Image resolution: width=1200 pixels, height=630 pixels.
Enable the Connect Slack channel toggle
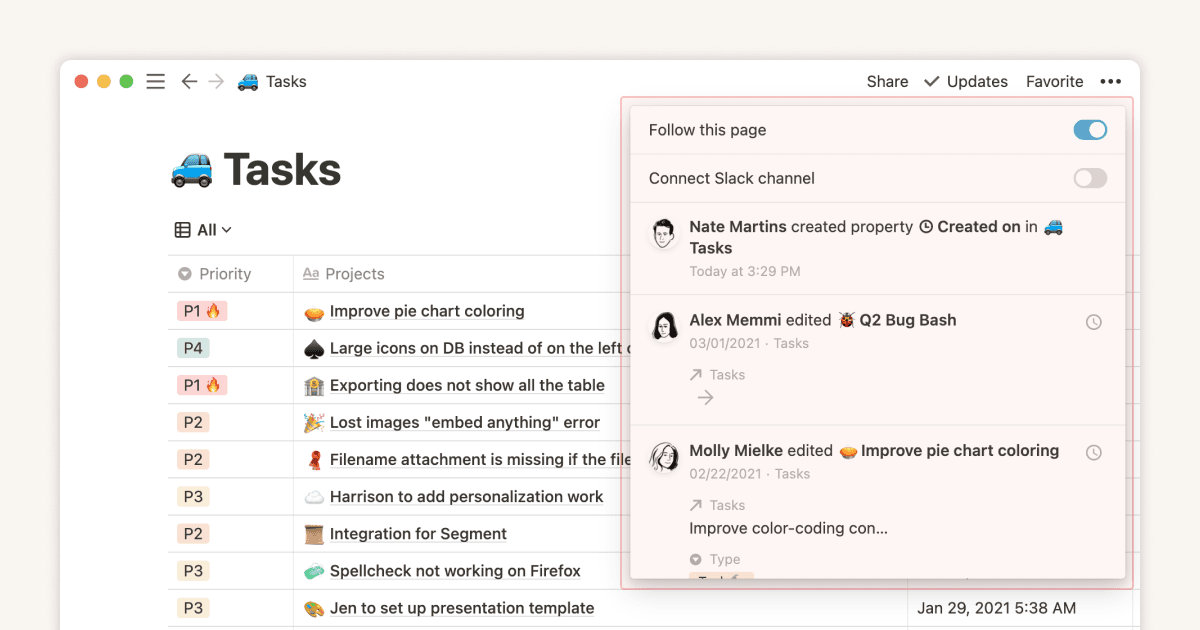click(1090, 178)
